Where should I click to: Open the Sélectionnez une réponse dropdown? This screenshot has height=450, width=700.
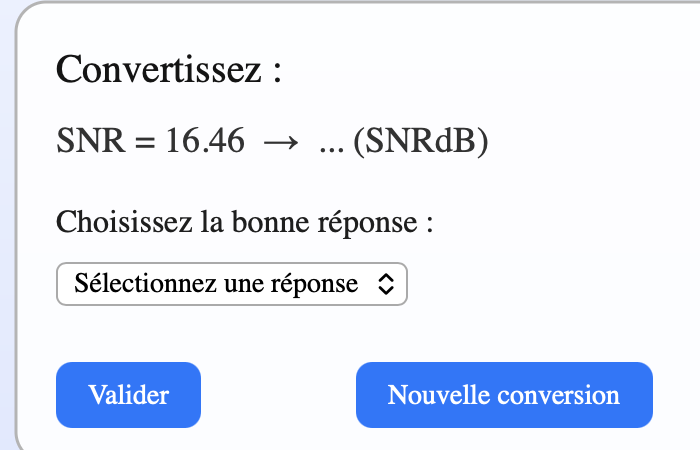[232, 284]
